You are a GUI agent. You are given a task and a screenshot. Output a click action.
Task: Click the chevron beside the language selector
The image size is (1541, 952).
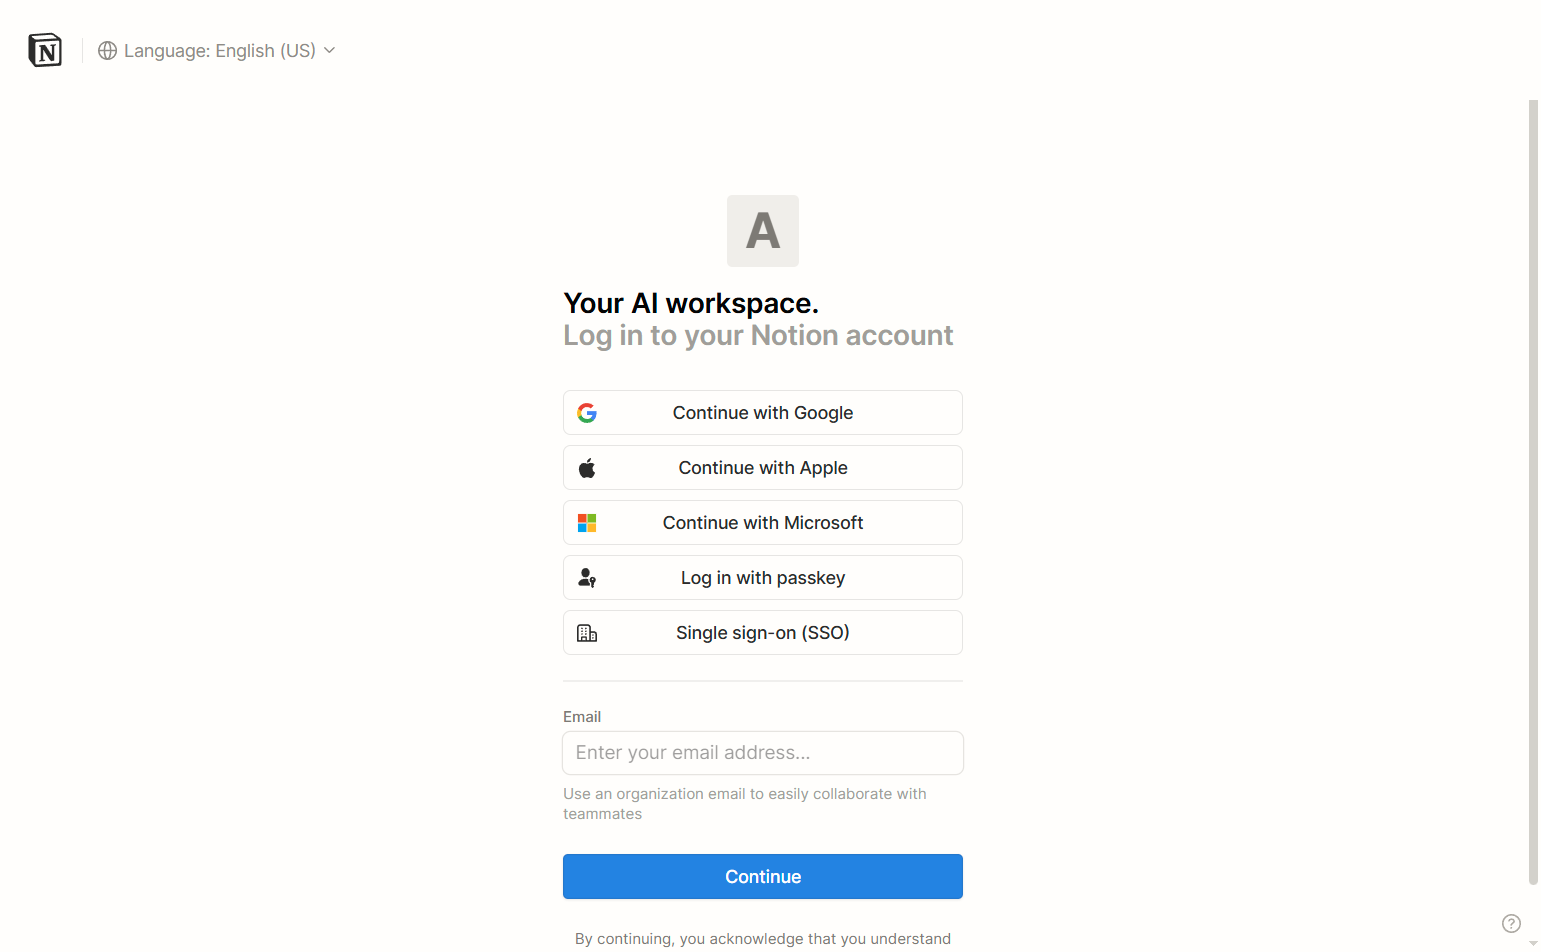[330, 50]
